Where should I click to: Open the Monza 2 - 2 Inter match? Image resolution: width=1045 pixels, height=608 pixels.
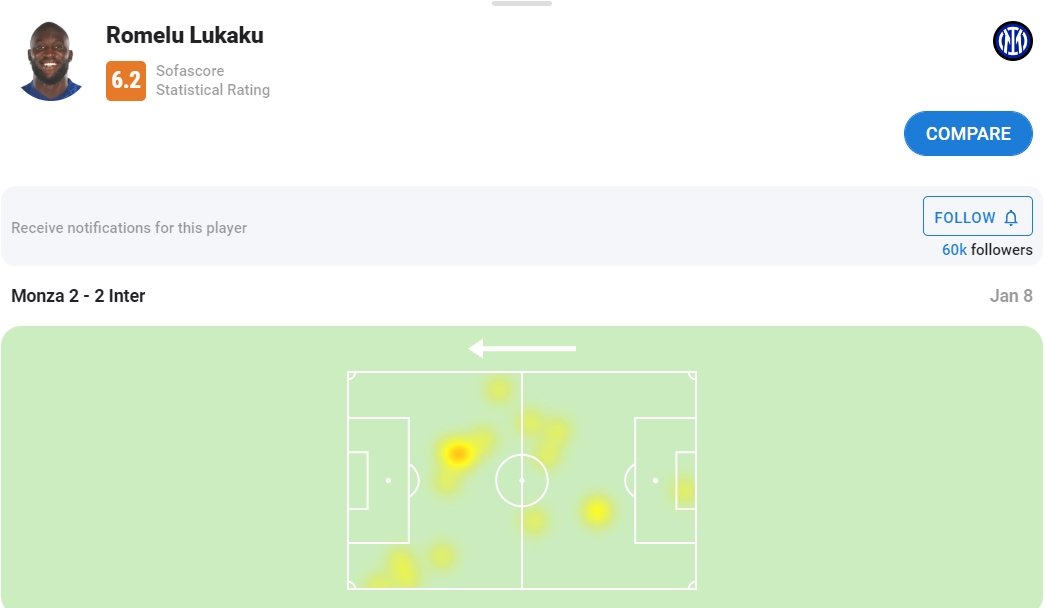[x=78, y=296]
